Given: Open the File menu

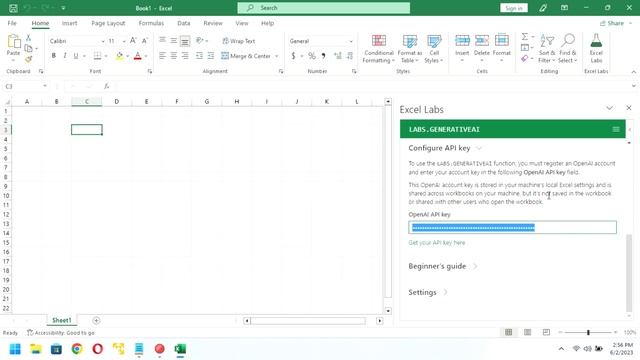Looking at the screenshot, I should click(12, 23).
